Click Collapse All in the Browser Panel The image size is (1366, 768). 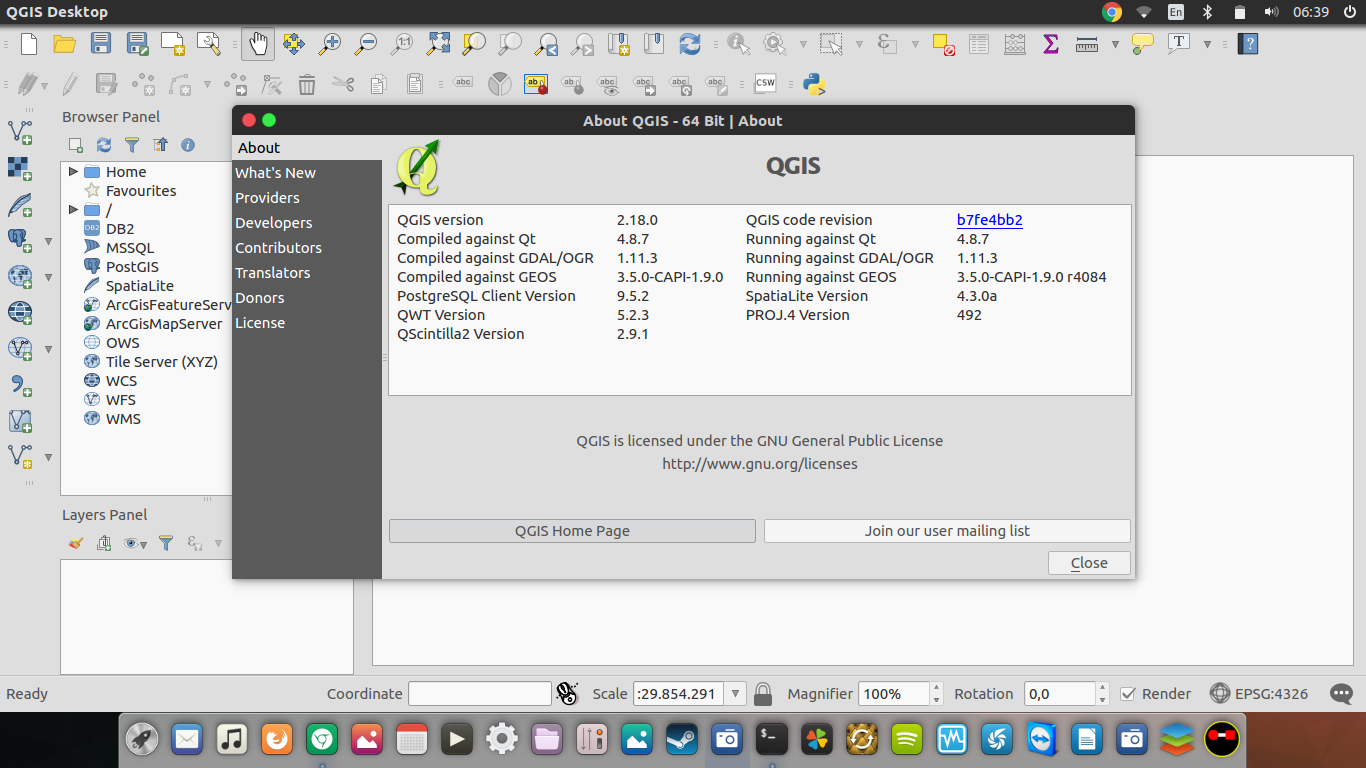click(159, 145)
